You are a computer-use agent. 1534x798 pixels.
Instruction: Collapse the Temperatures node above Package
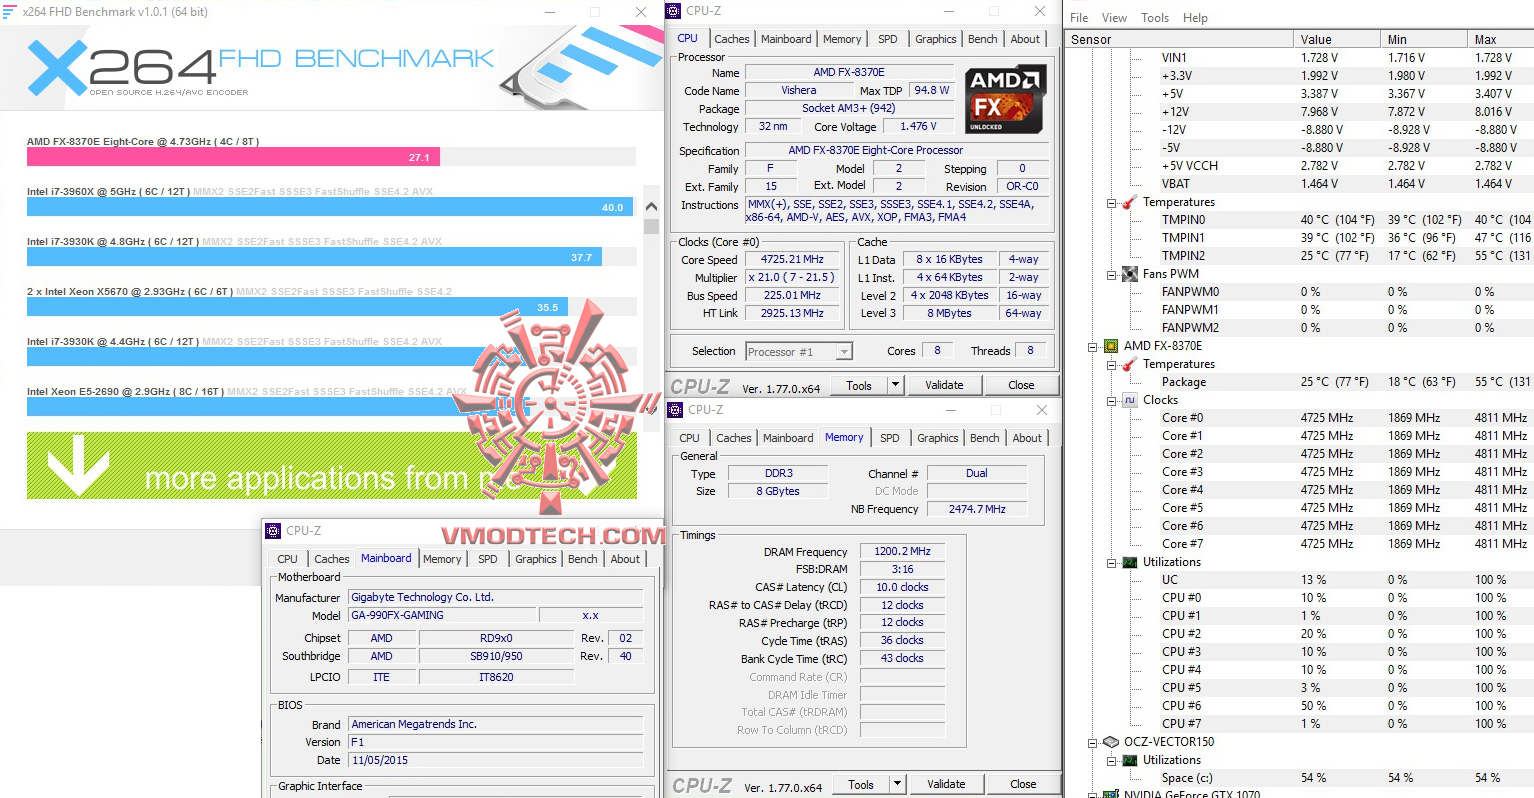1111,365
